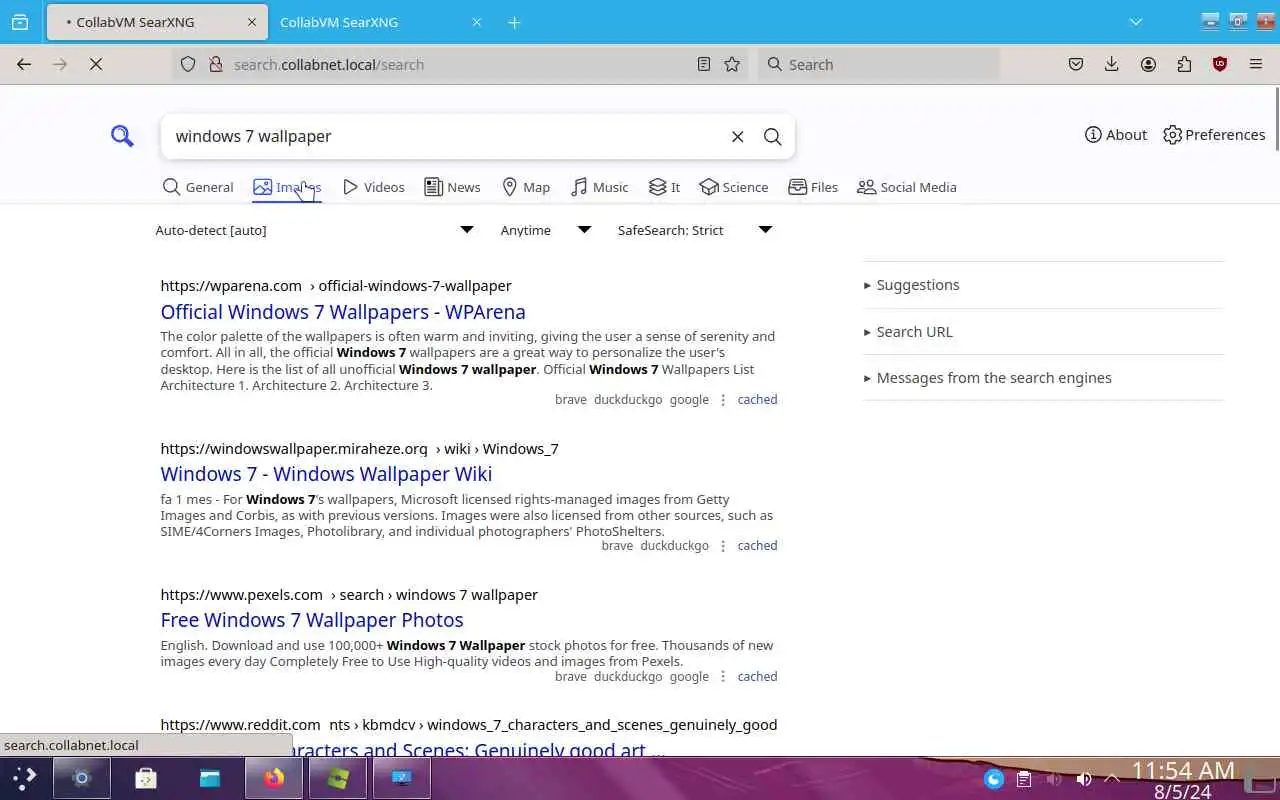Click the page vertical scrollbar
1280x800 pixels.
click(x=1276, y=120)
